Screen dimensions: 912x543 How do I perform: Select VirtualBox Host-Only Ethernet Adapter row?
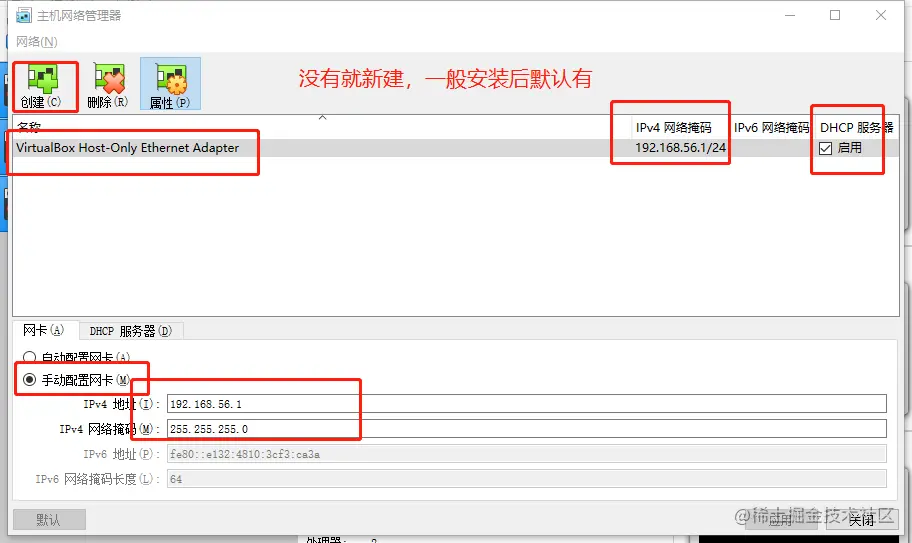(455, 148)
